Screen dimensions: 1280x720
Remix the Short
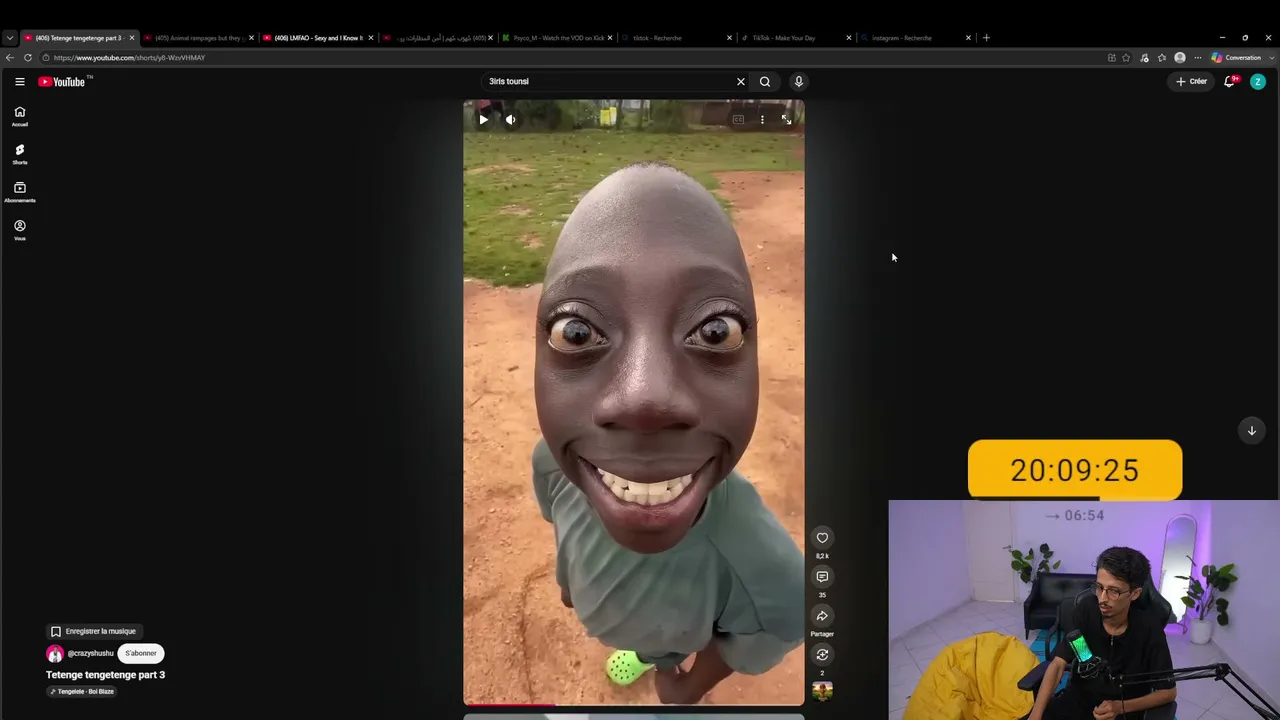[x=822, y=655]
